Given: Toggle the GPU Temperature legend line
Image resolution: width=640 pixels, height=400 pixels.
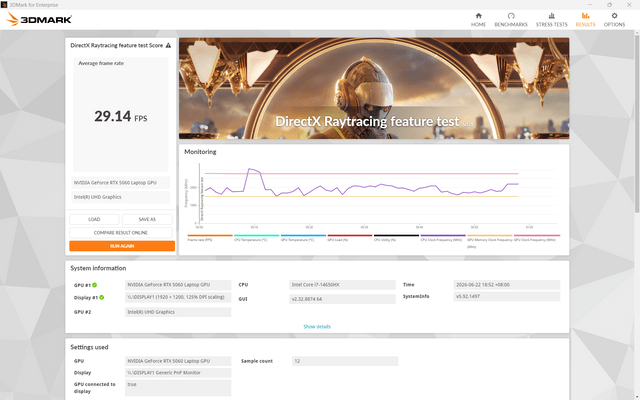Looking at the screenshot, I should pos(303,238).
